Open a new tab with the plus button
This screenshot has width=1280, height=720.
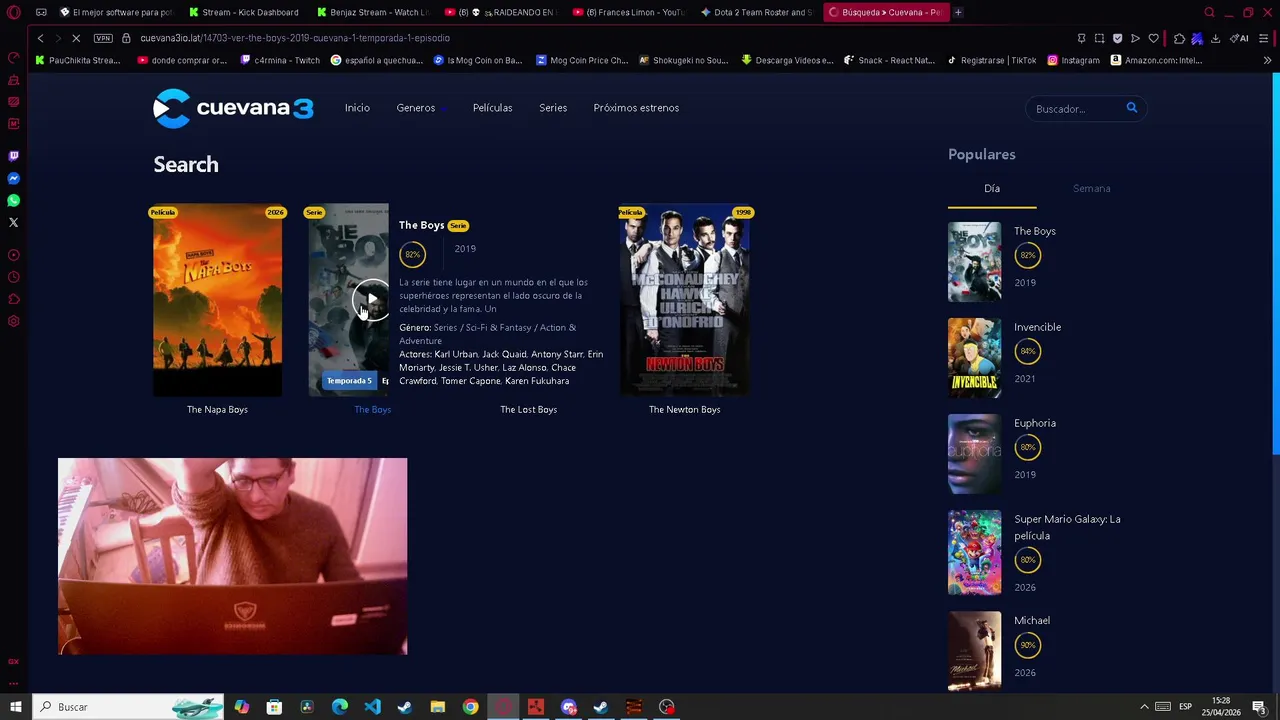coord(958,12)
